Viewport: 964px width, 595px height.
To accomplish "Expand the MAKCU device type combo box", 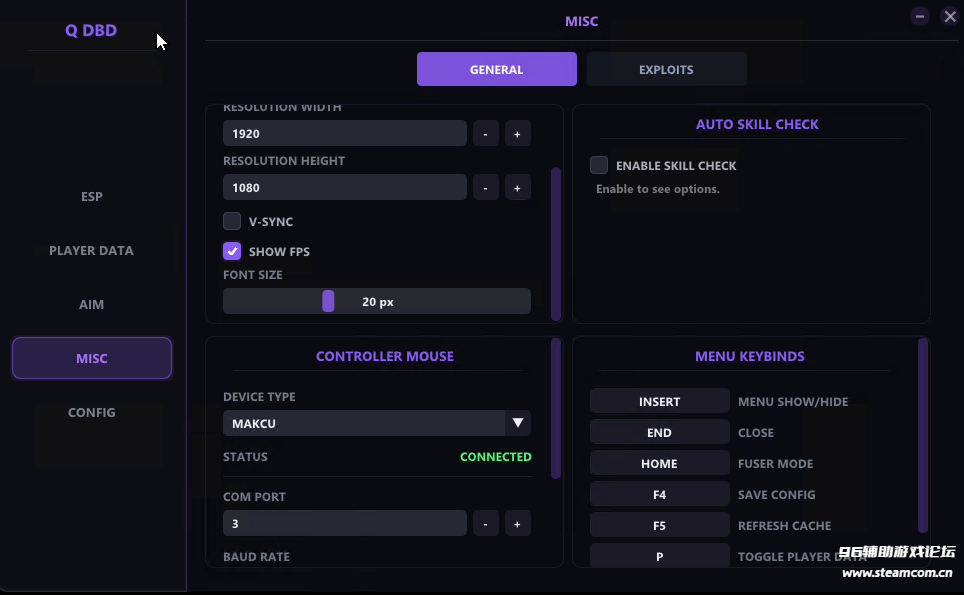I will click(377, 423).
